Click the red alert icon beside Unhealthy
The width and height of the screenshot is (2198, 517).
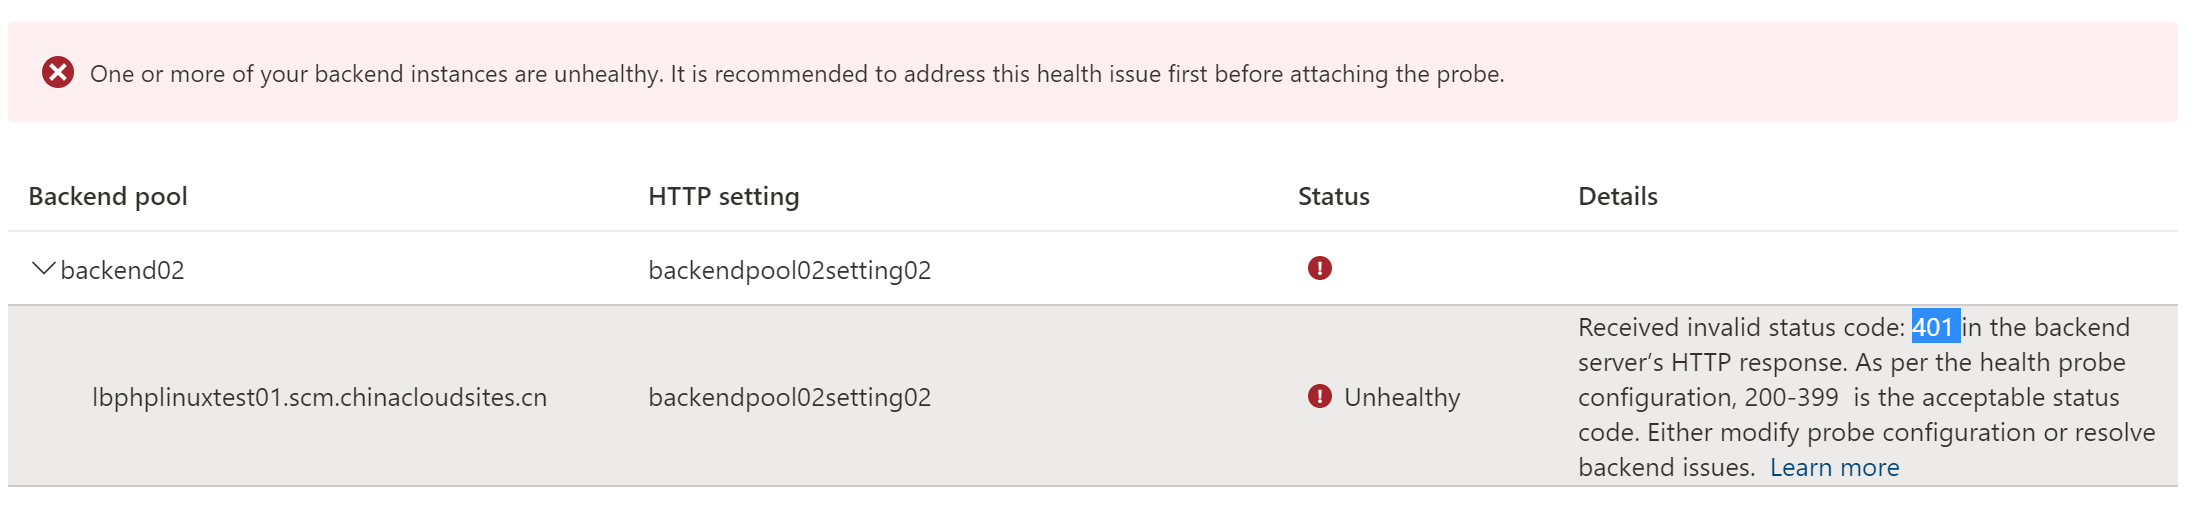coord(1319,397)
